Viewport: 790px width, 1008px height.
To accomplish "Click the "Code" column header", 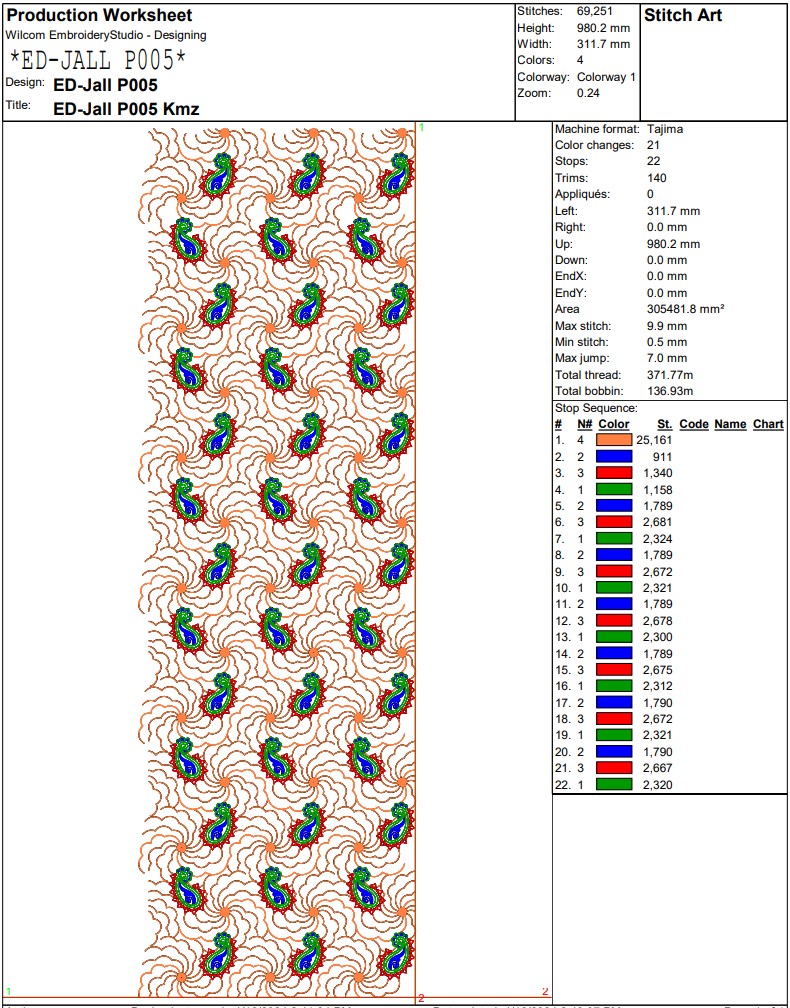I will pyautogui.click(x=694, y=424).
